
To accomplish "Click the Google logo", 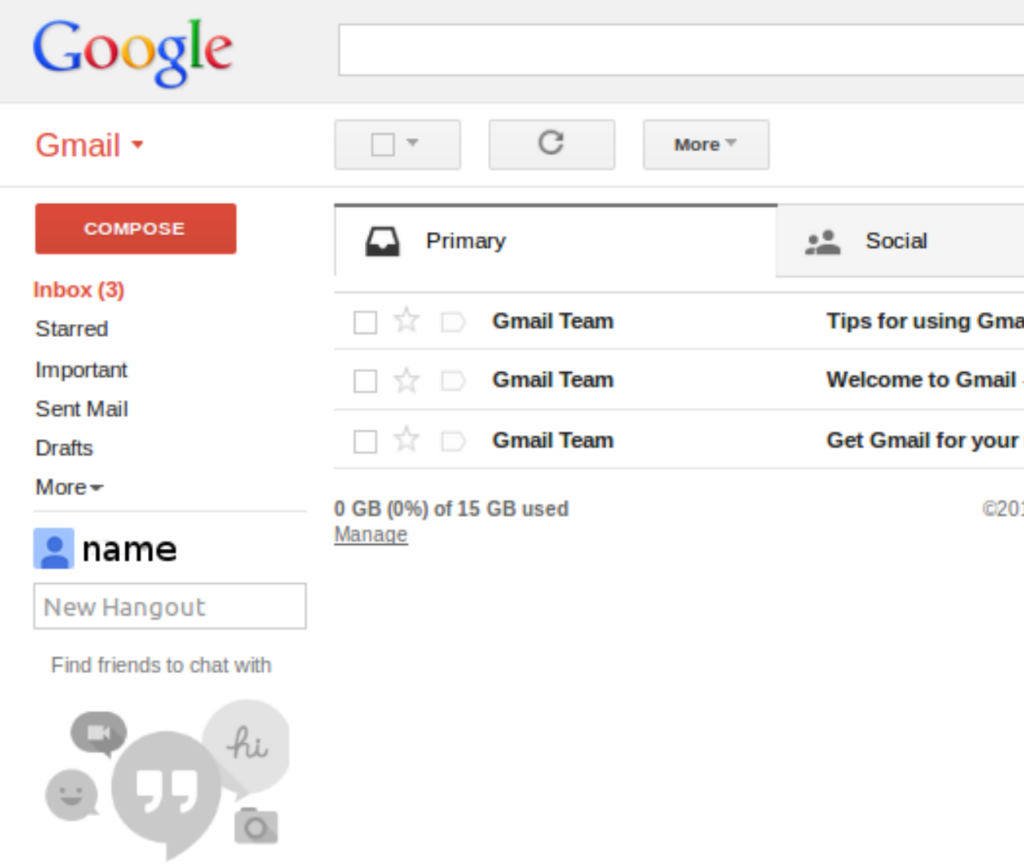I will 133,52.
